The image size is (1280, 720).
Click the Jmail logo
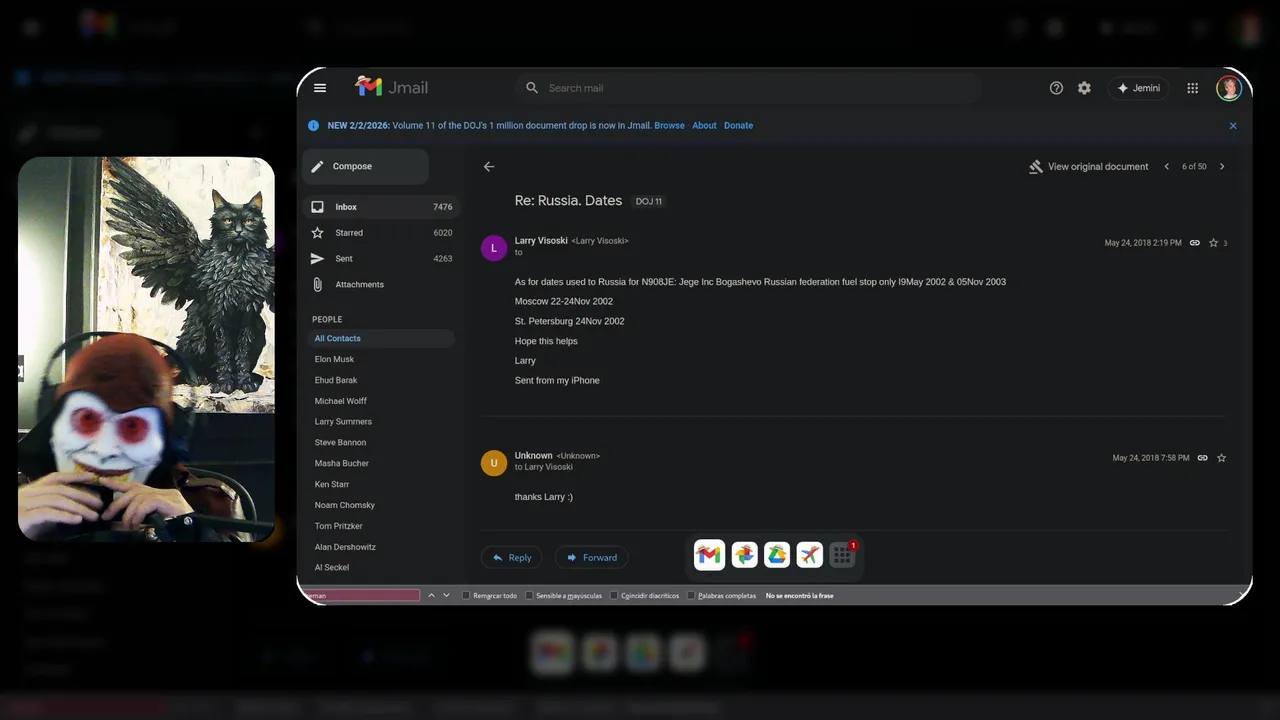392,87
